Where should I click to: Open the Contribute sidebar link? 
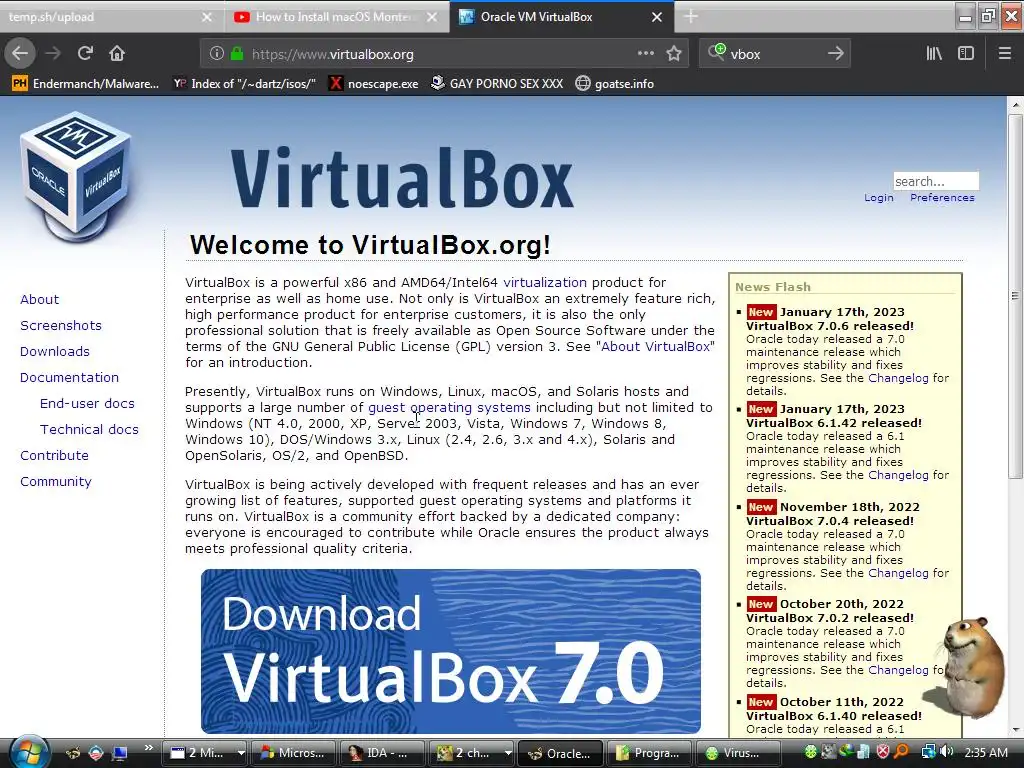(x=54, y=456)
